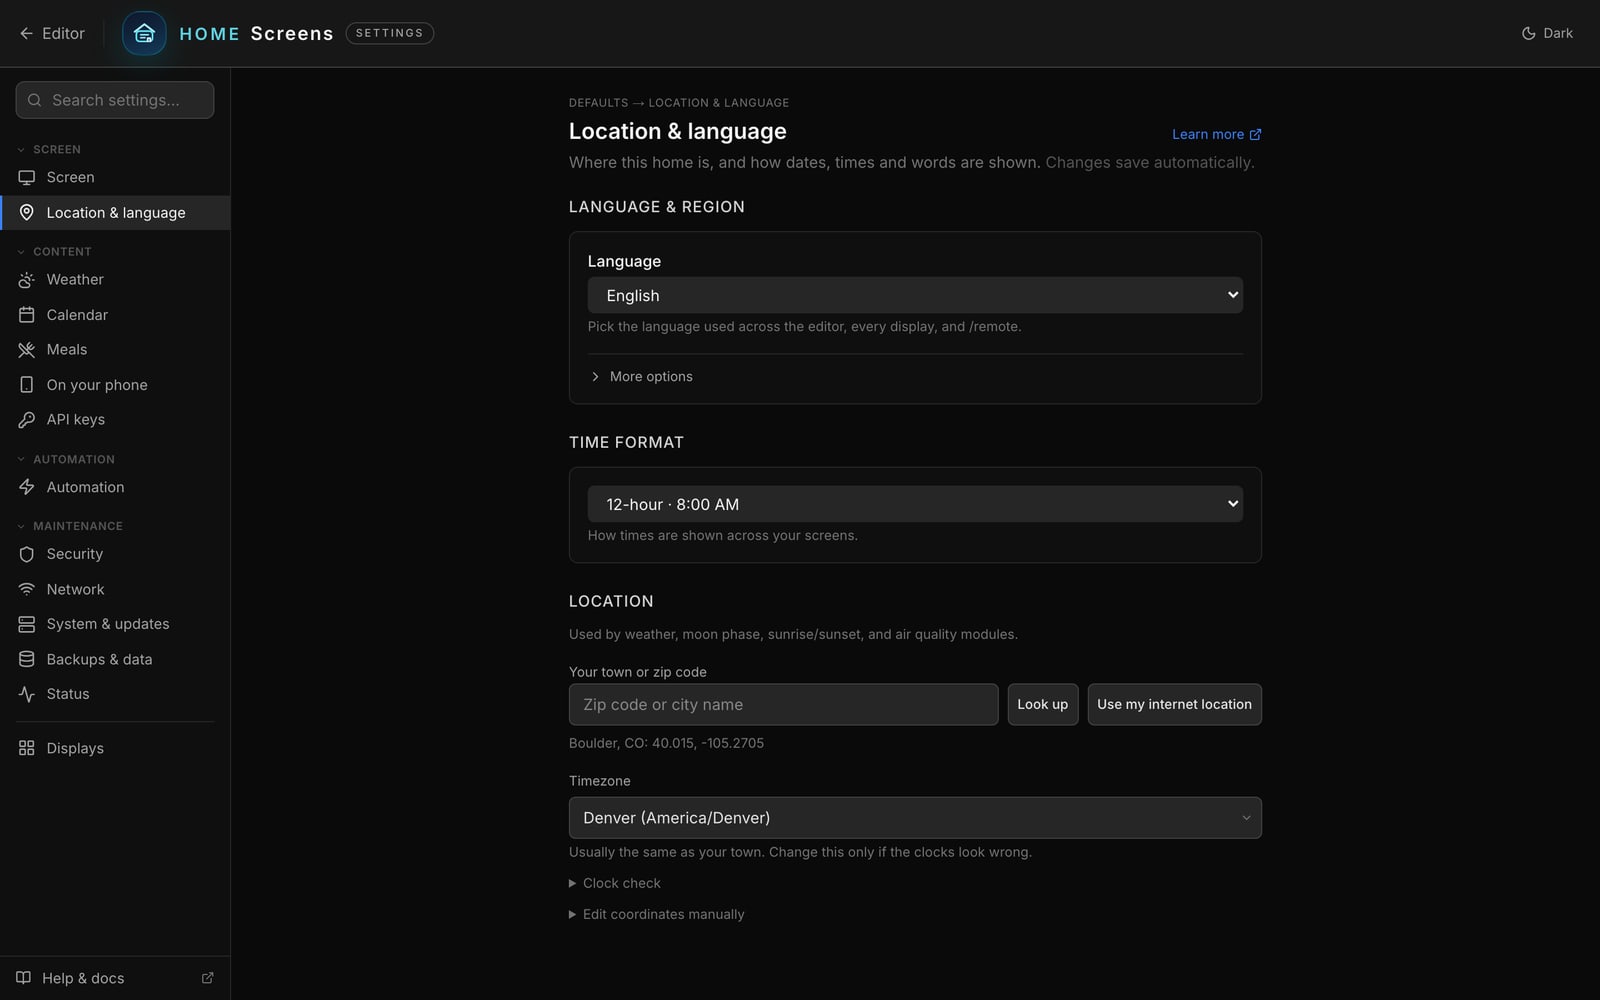Click the Automation lightning bolt icon
Viewport: 1600px width, 1000px height.
(x=27, y=487)
